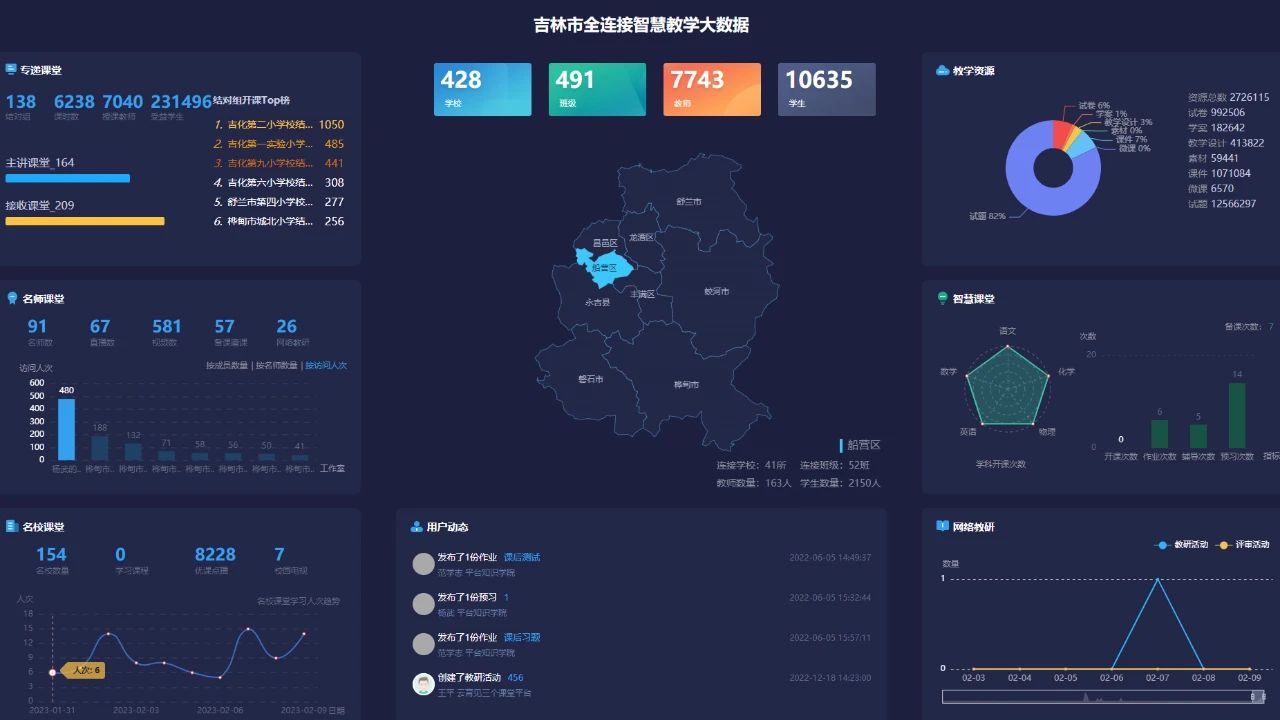Click the 用户动态 user icon
This screenshot has height=720, width=1280.
pyautogui.click(x=416, y=527)
